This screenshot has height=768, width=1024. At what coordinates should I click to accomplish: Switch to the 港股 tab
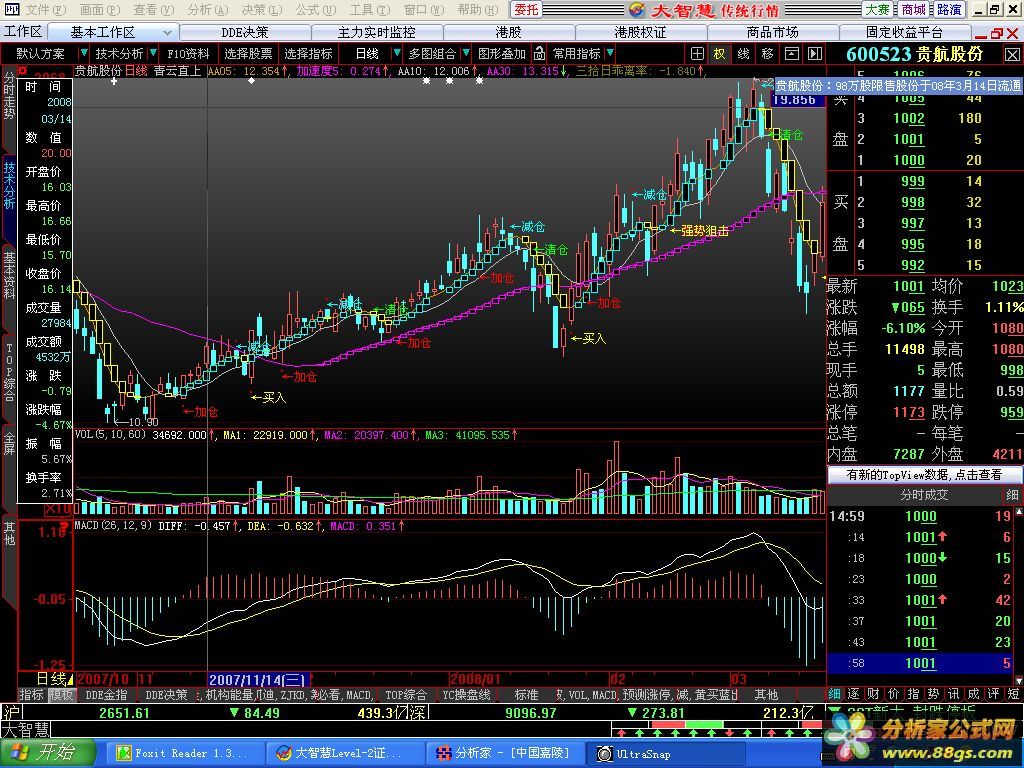[508, 32]
